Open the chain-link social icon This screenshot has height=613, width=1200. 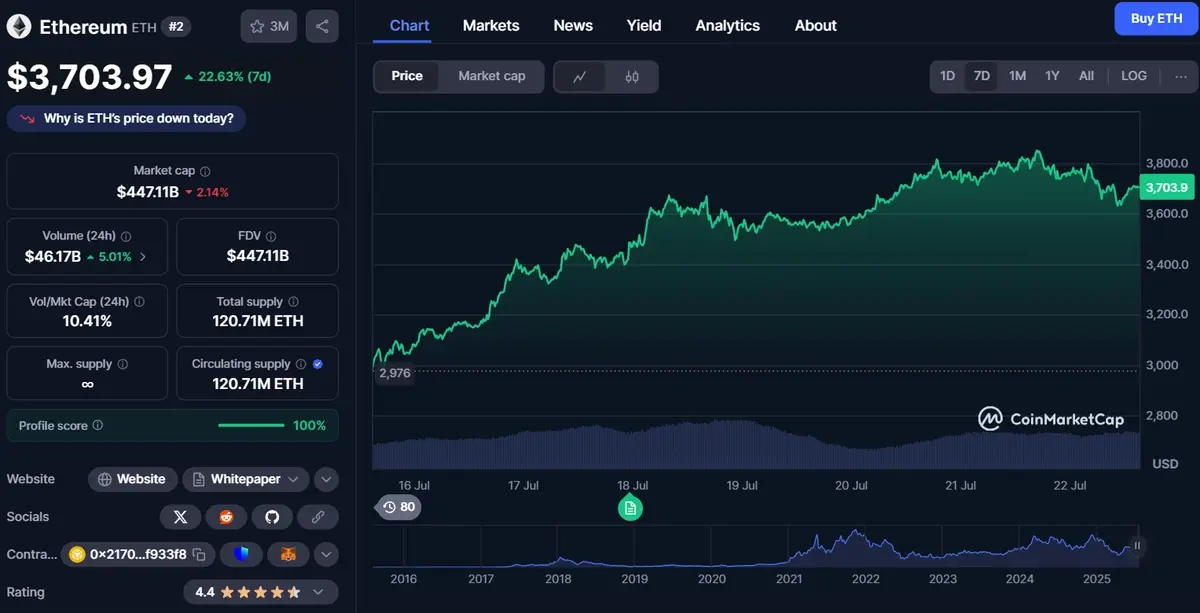pos(318,517)
